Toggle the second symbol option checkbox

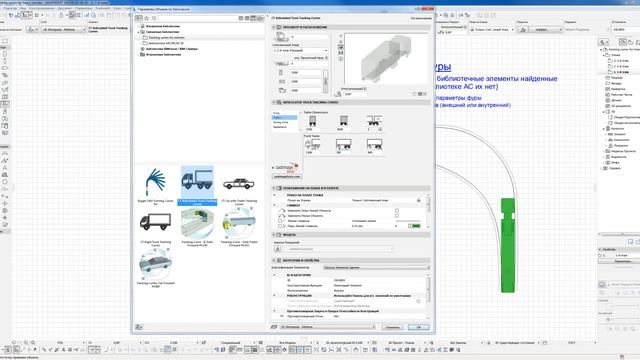click(x=397, y=216)
